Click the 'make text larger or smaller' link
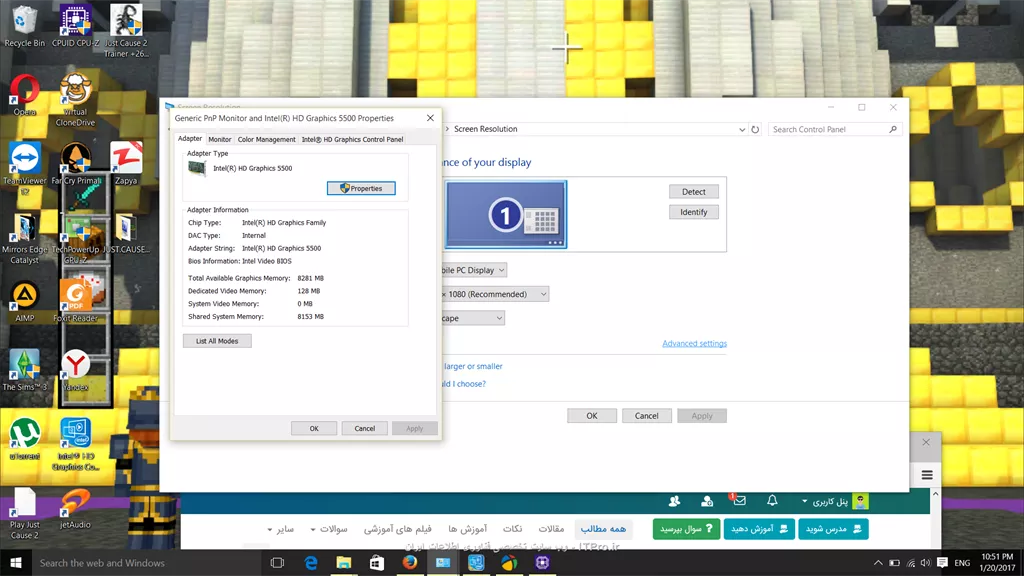 [473, 366]
